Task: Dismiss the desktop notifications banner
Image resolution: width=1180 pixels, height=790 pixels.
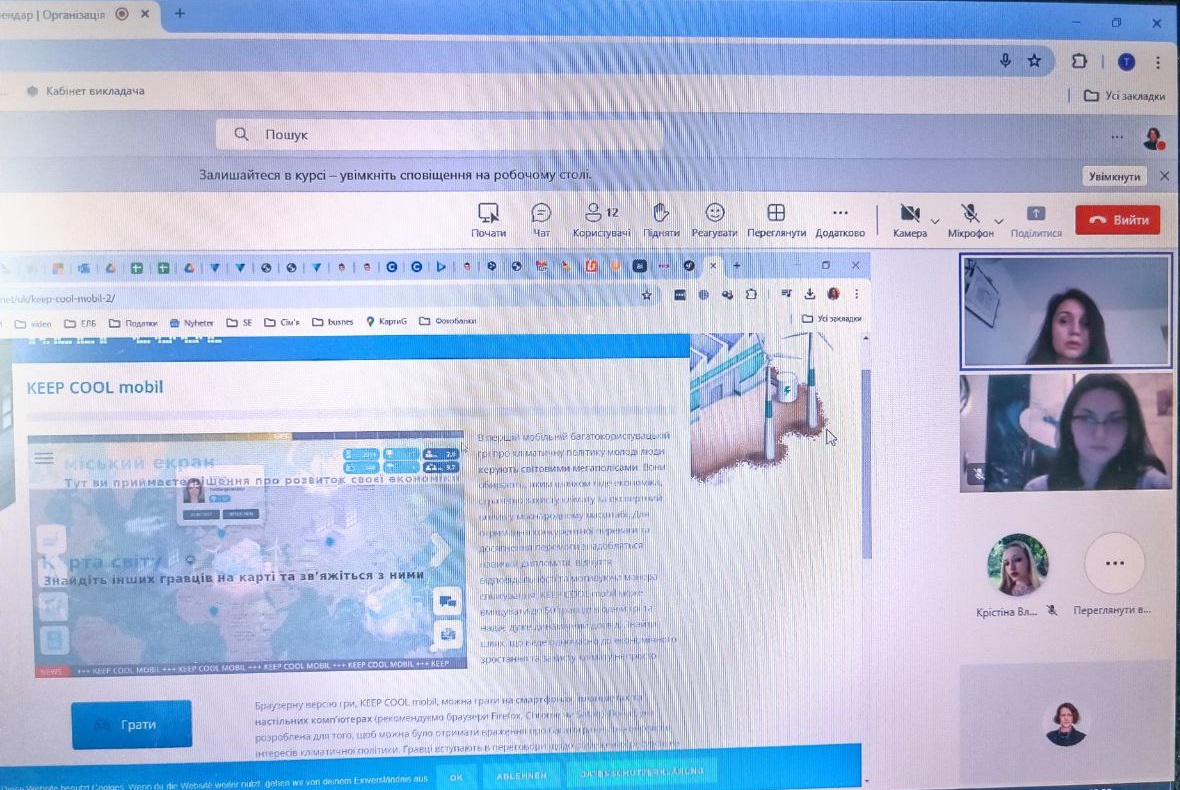Action: tap(1164, 175)
